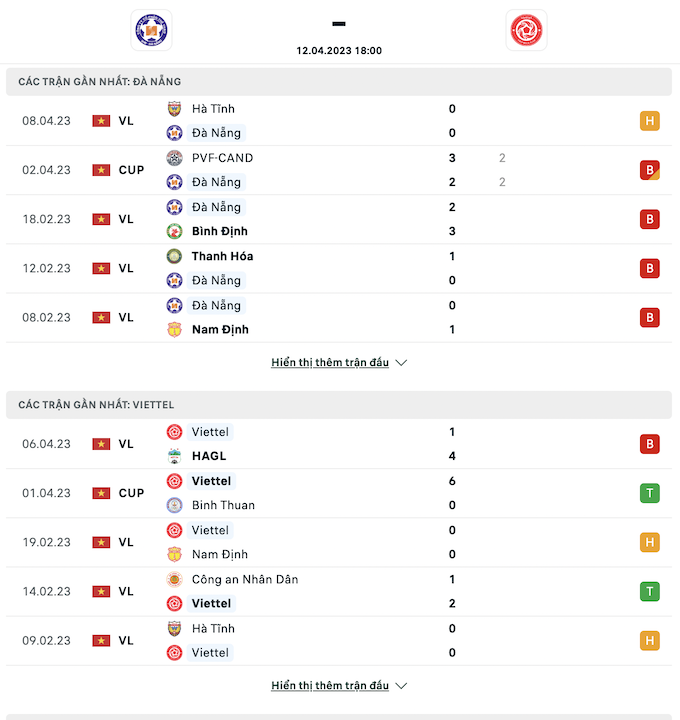The image size is (680, 720).
Task: Click 'Hiển thị thêm trận đấu' under Viettel
Action: [x=330, y=685]
